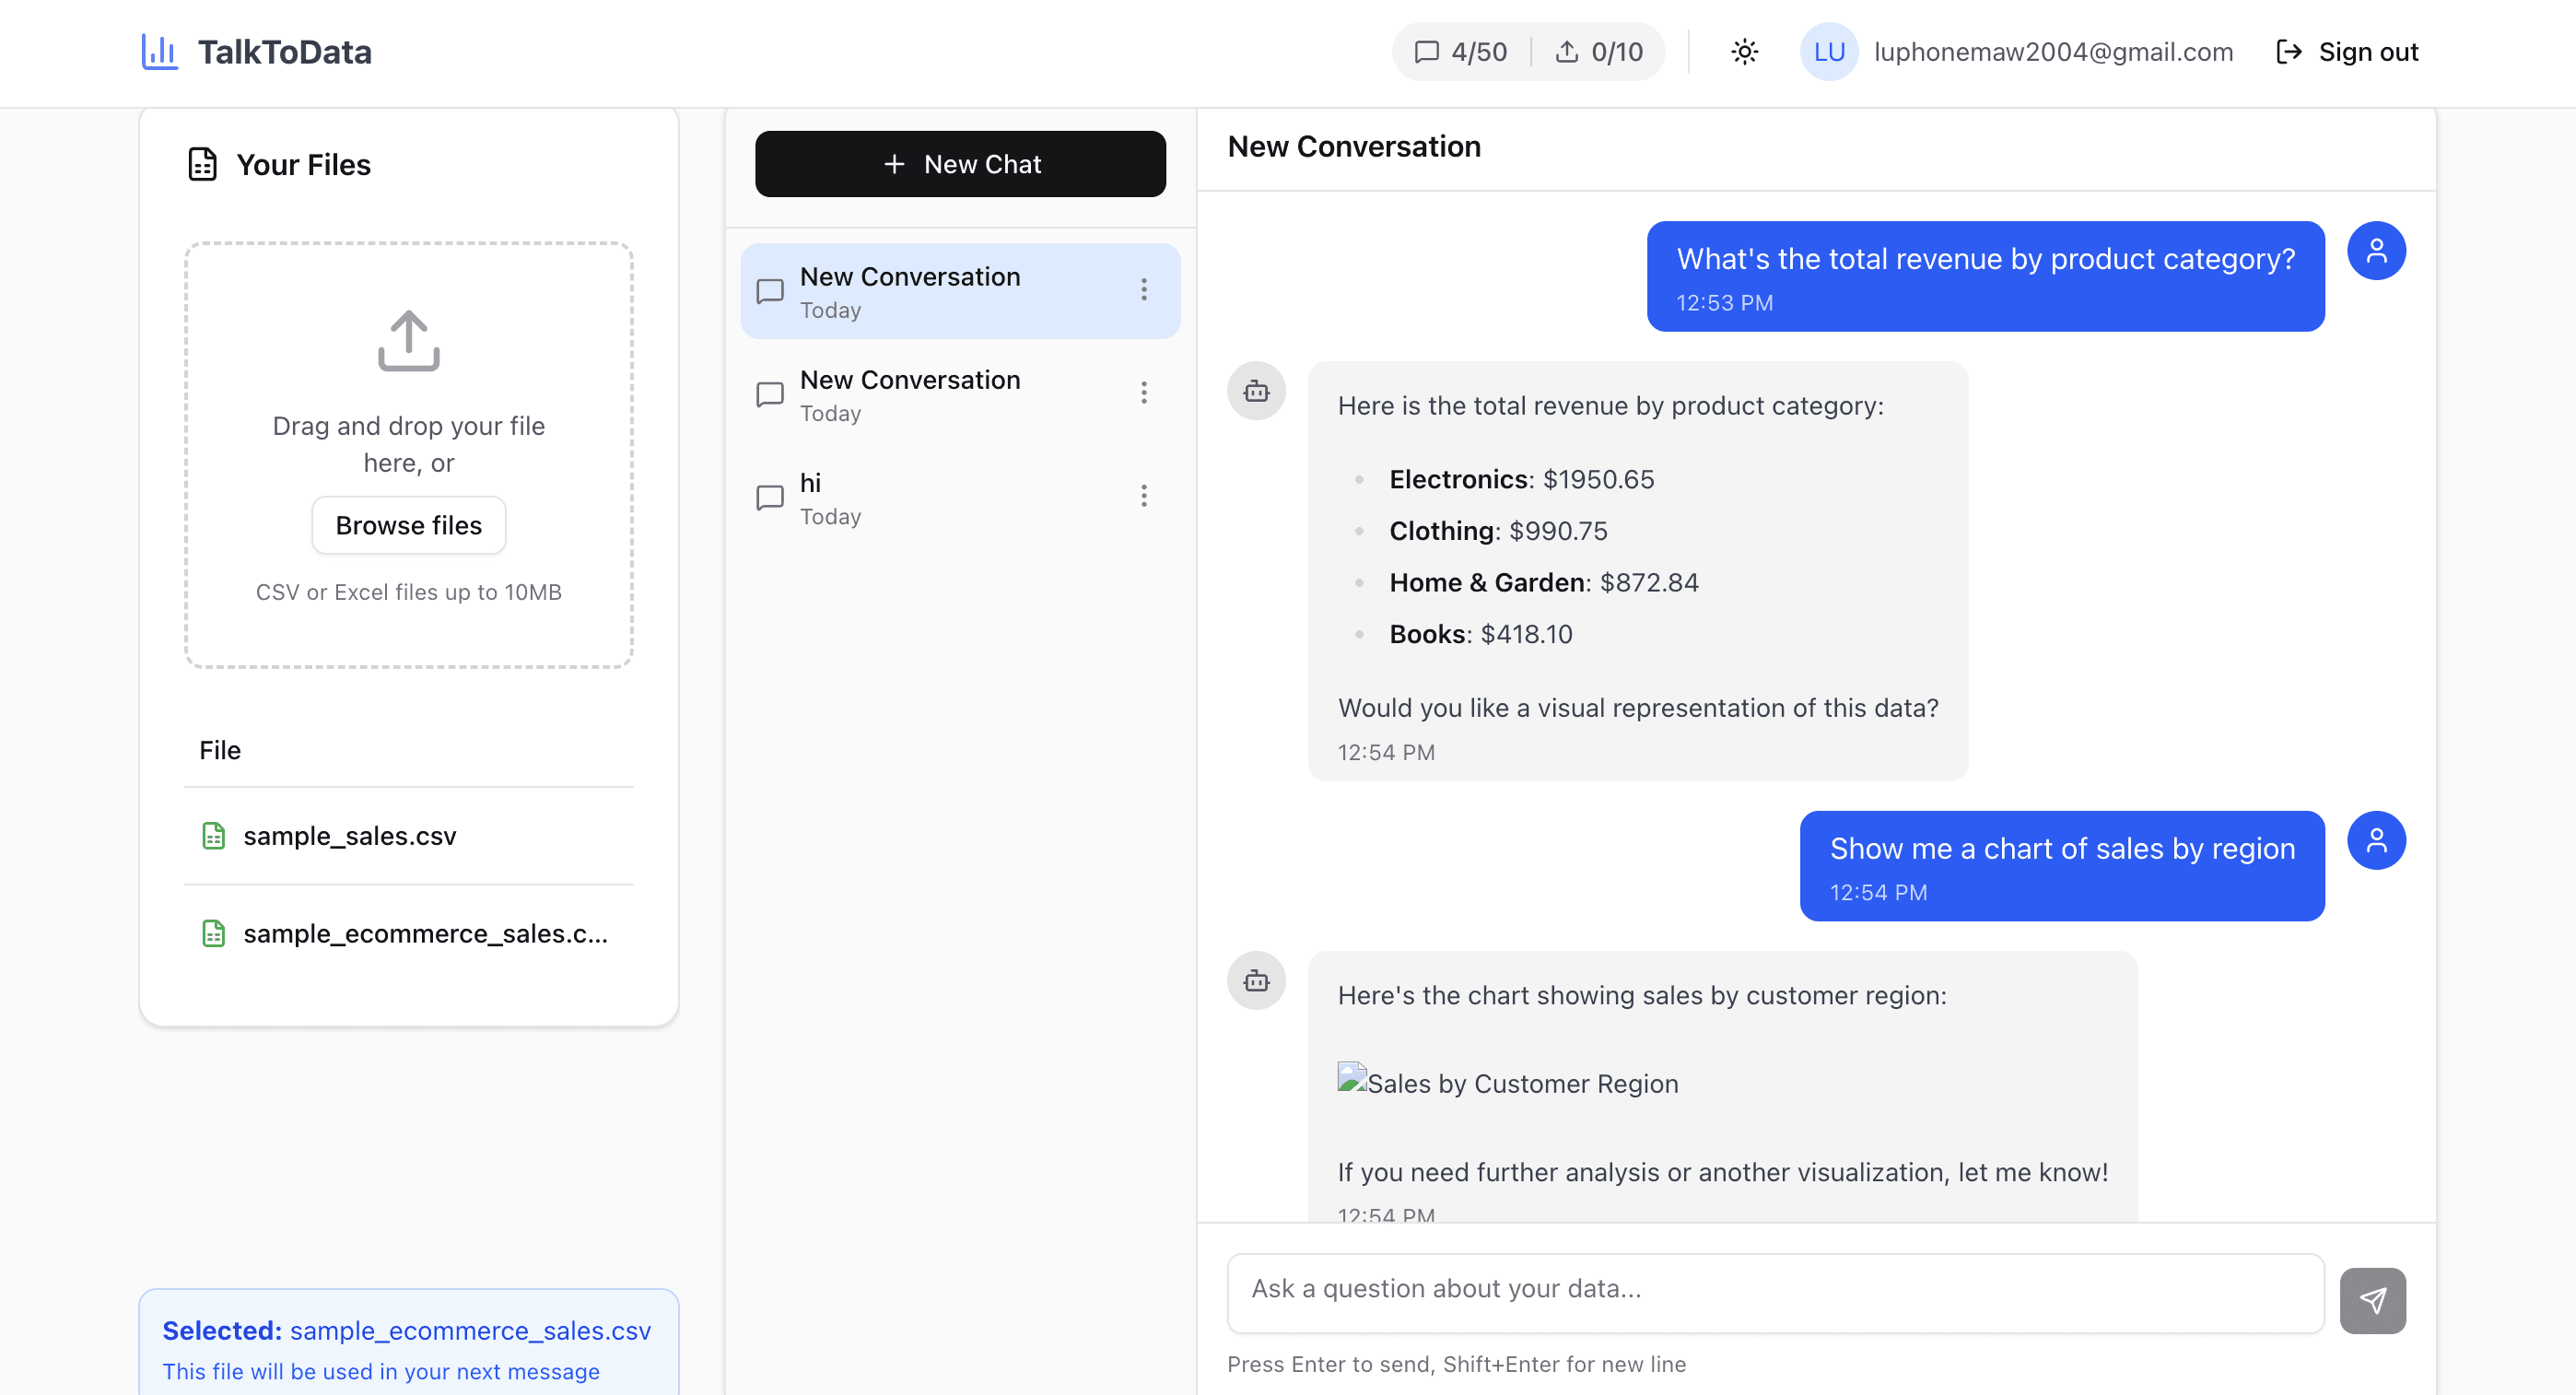This screenshot has height=1395, width=2576.
Task: Click the 0/10 upload quota indicator
Action: click(1599, 52)
